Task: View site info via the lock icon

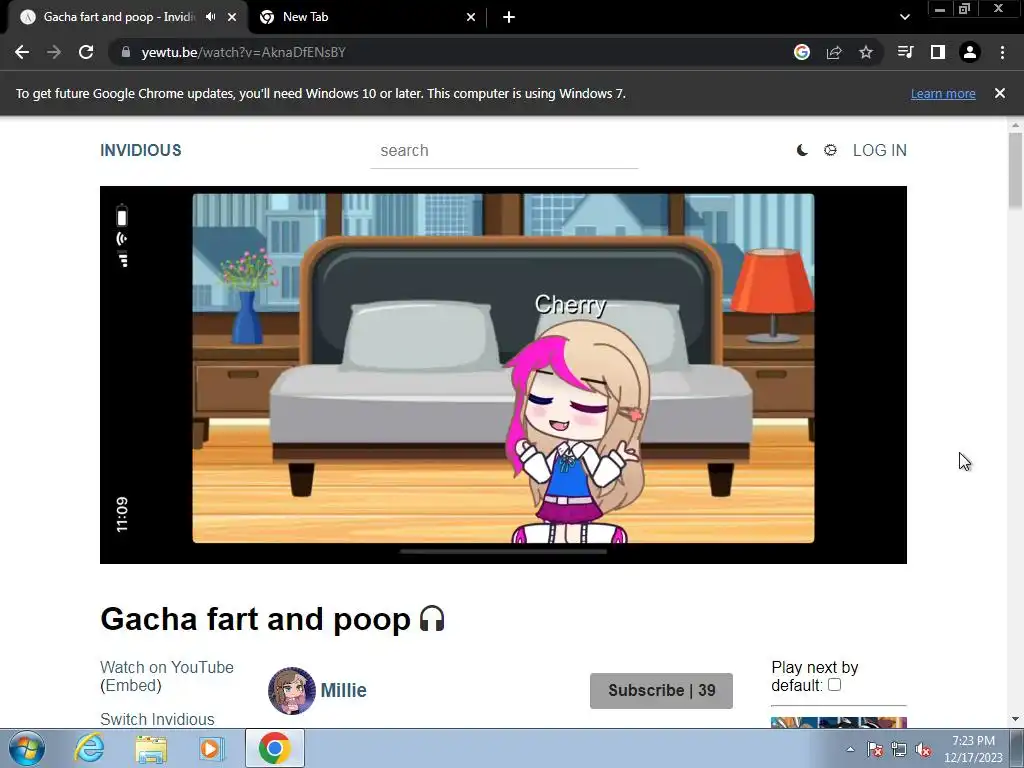Action: 126,52
